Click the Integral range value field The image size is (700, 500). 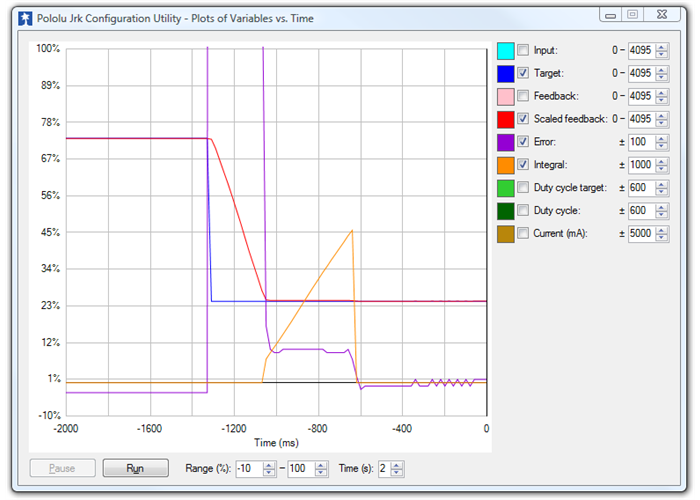(x=640, y=165)
